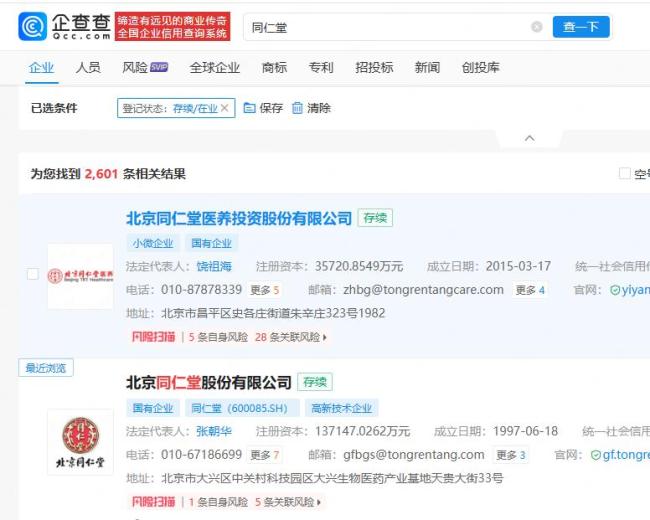Expand 更多 5 phone numbers
The height and width of the screenshot is (520, 650).
point(264,290)
